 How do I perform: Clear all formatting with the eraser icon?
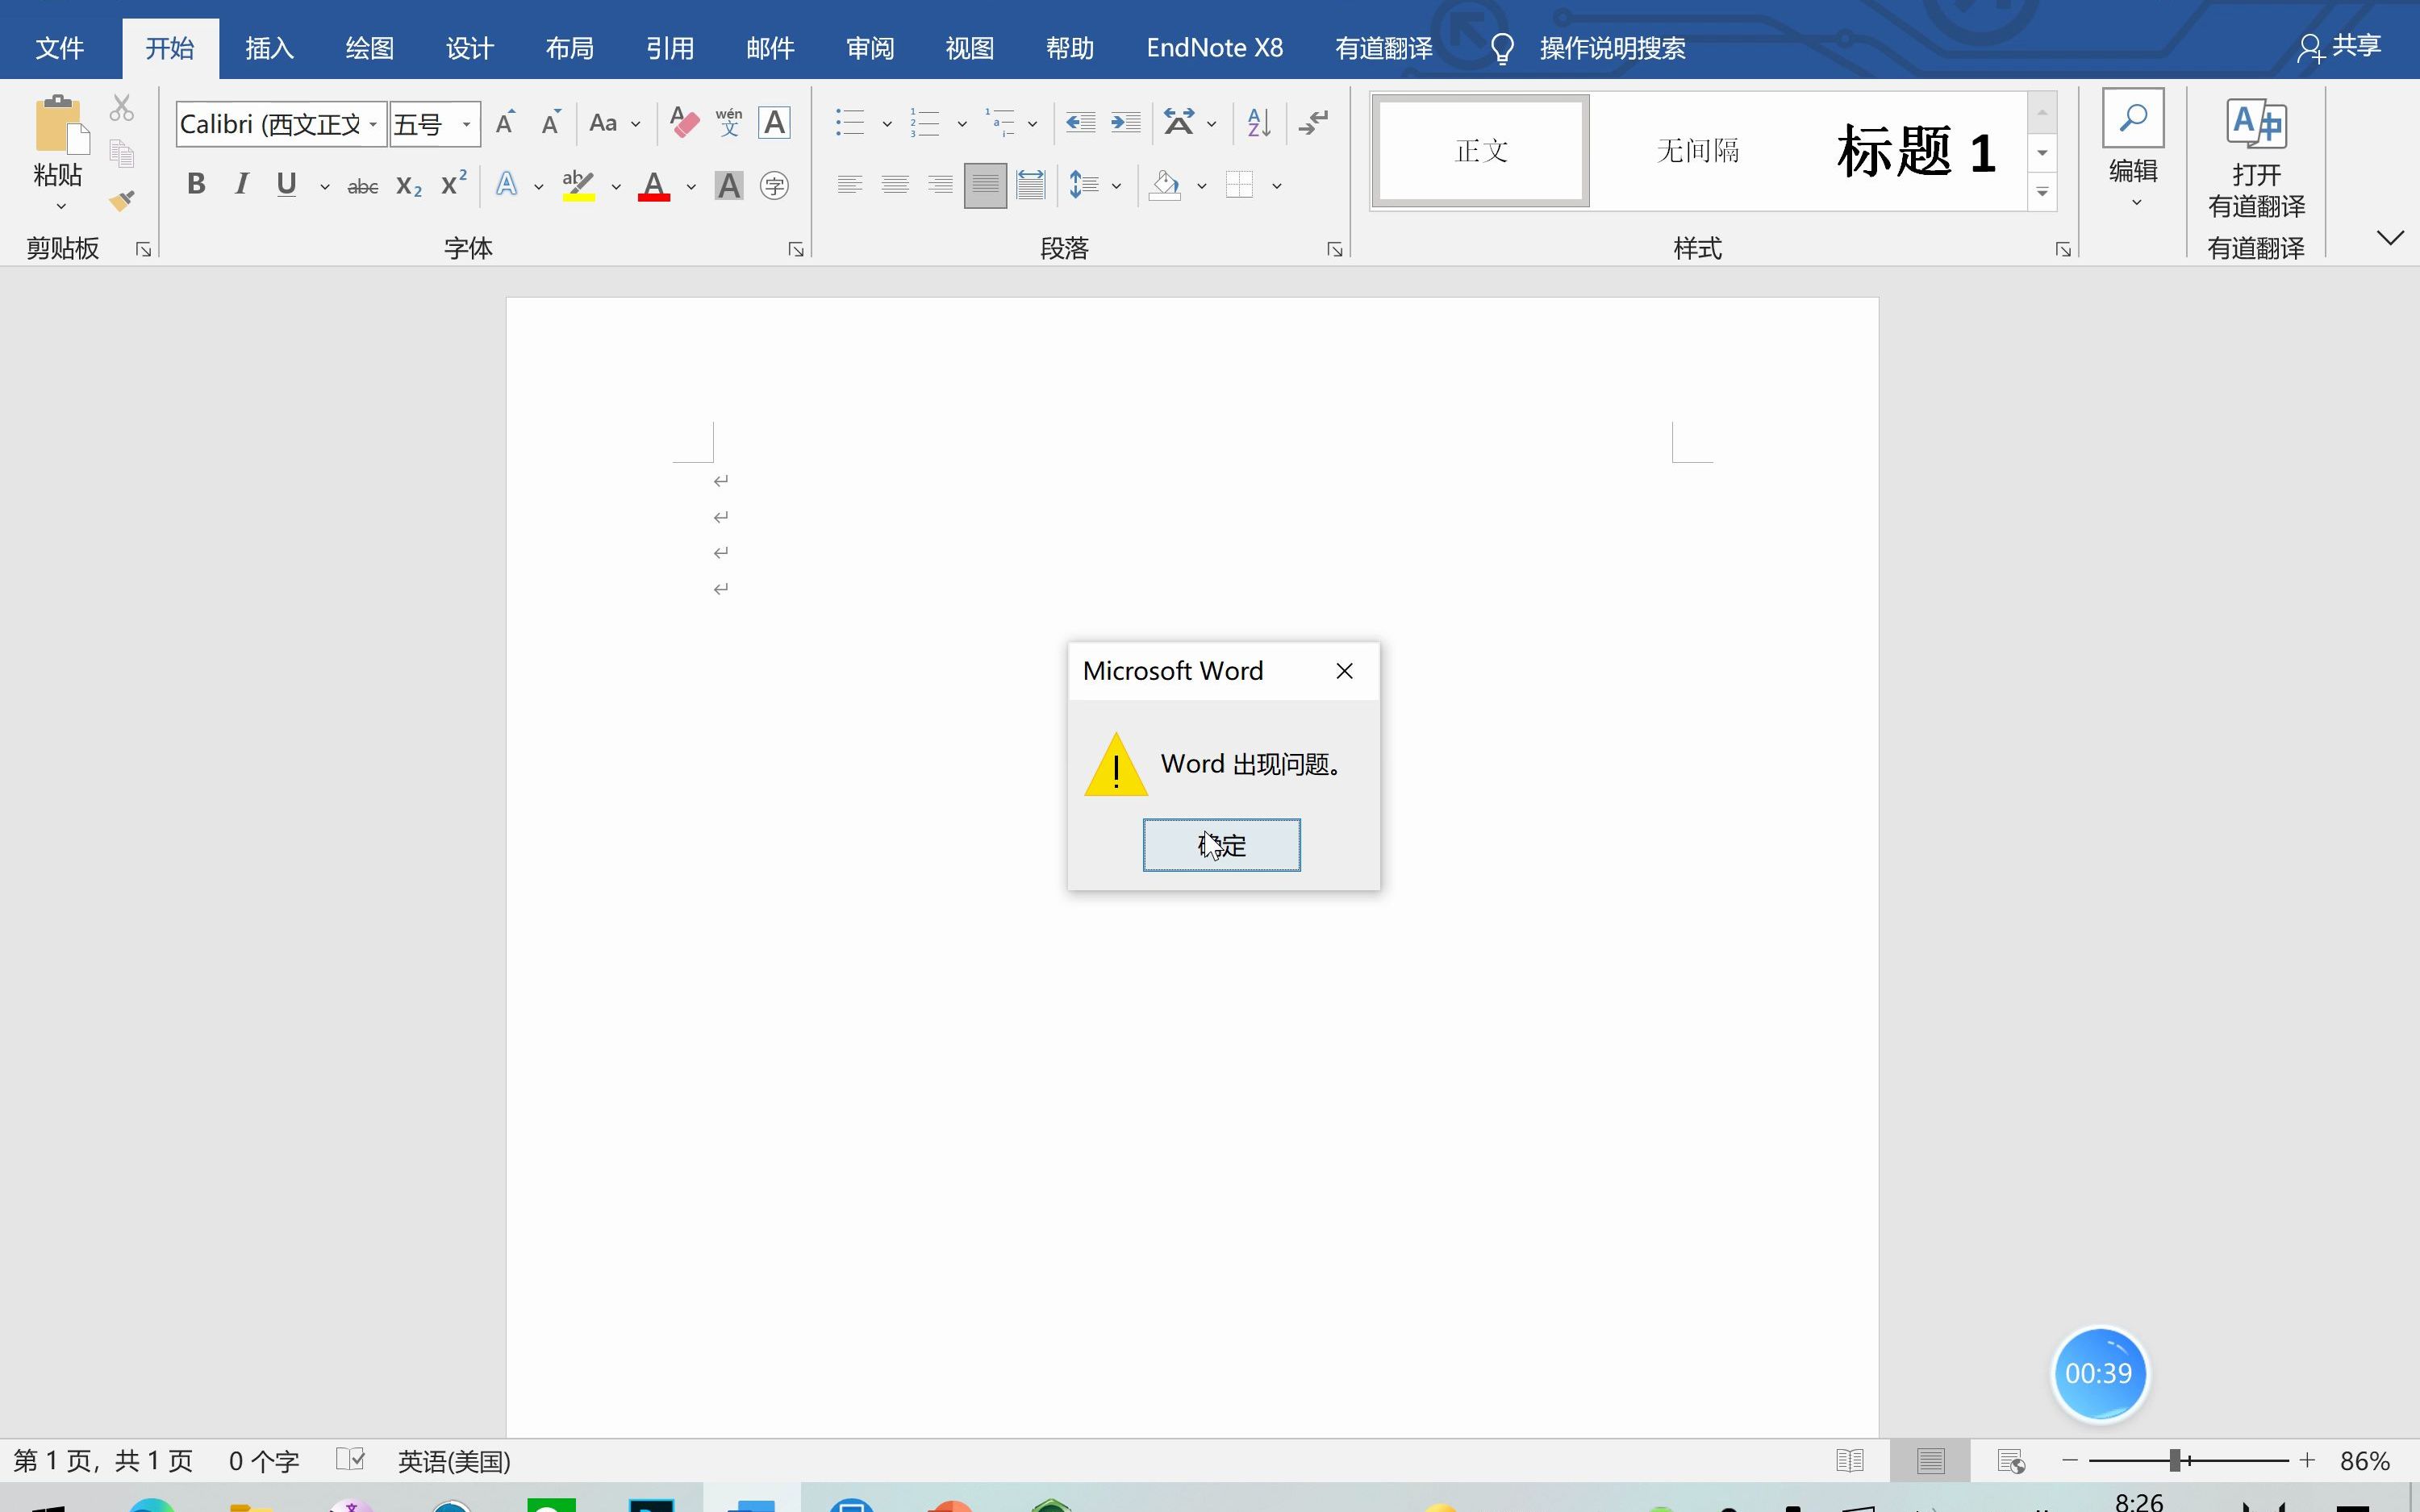click(683, 122)
